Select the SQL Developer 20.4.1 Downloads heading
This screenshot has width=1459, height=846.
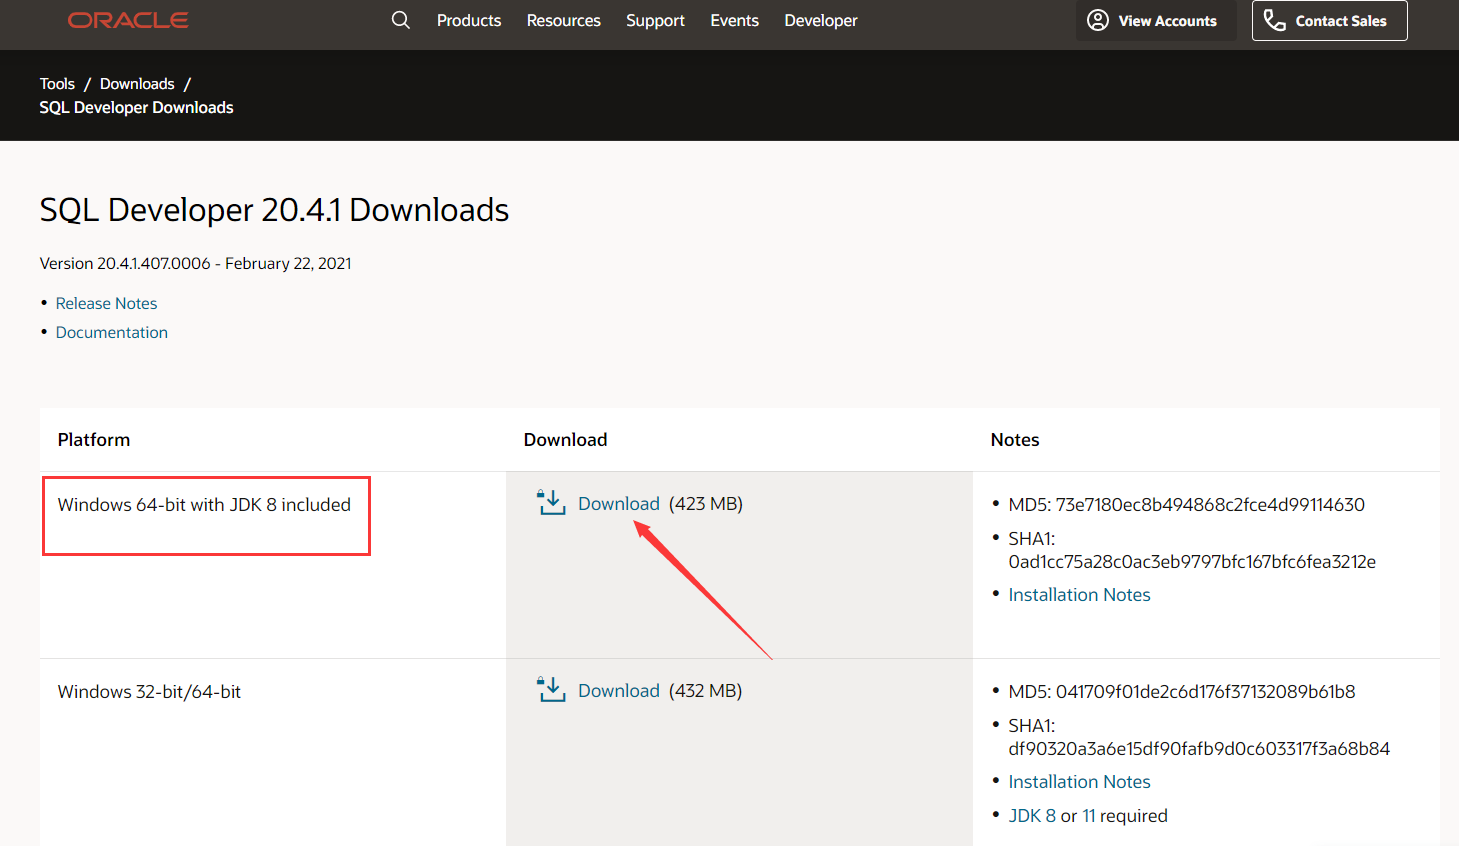coord(275,210)
